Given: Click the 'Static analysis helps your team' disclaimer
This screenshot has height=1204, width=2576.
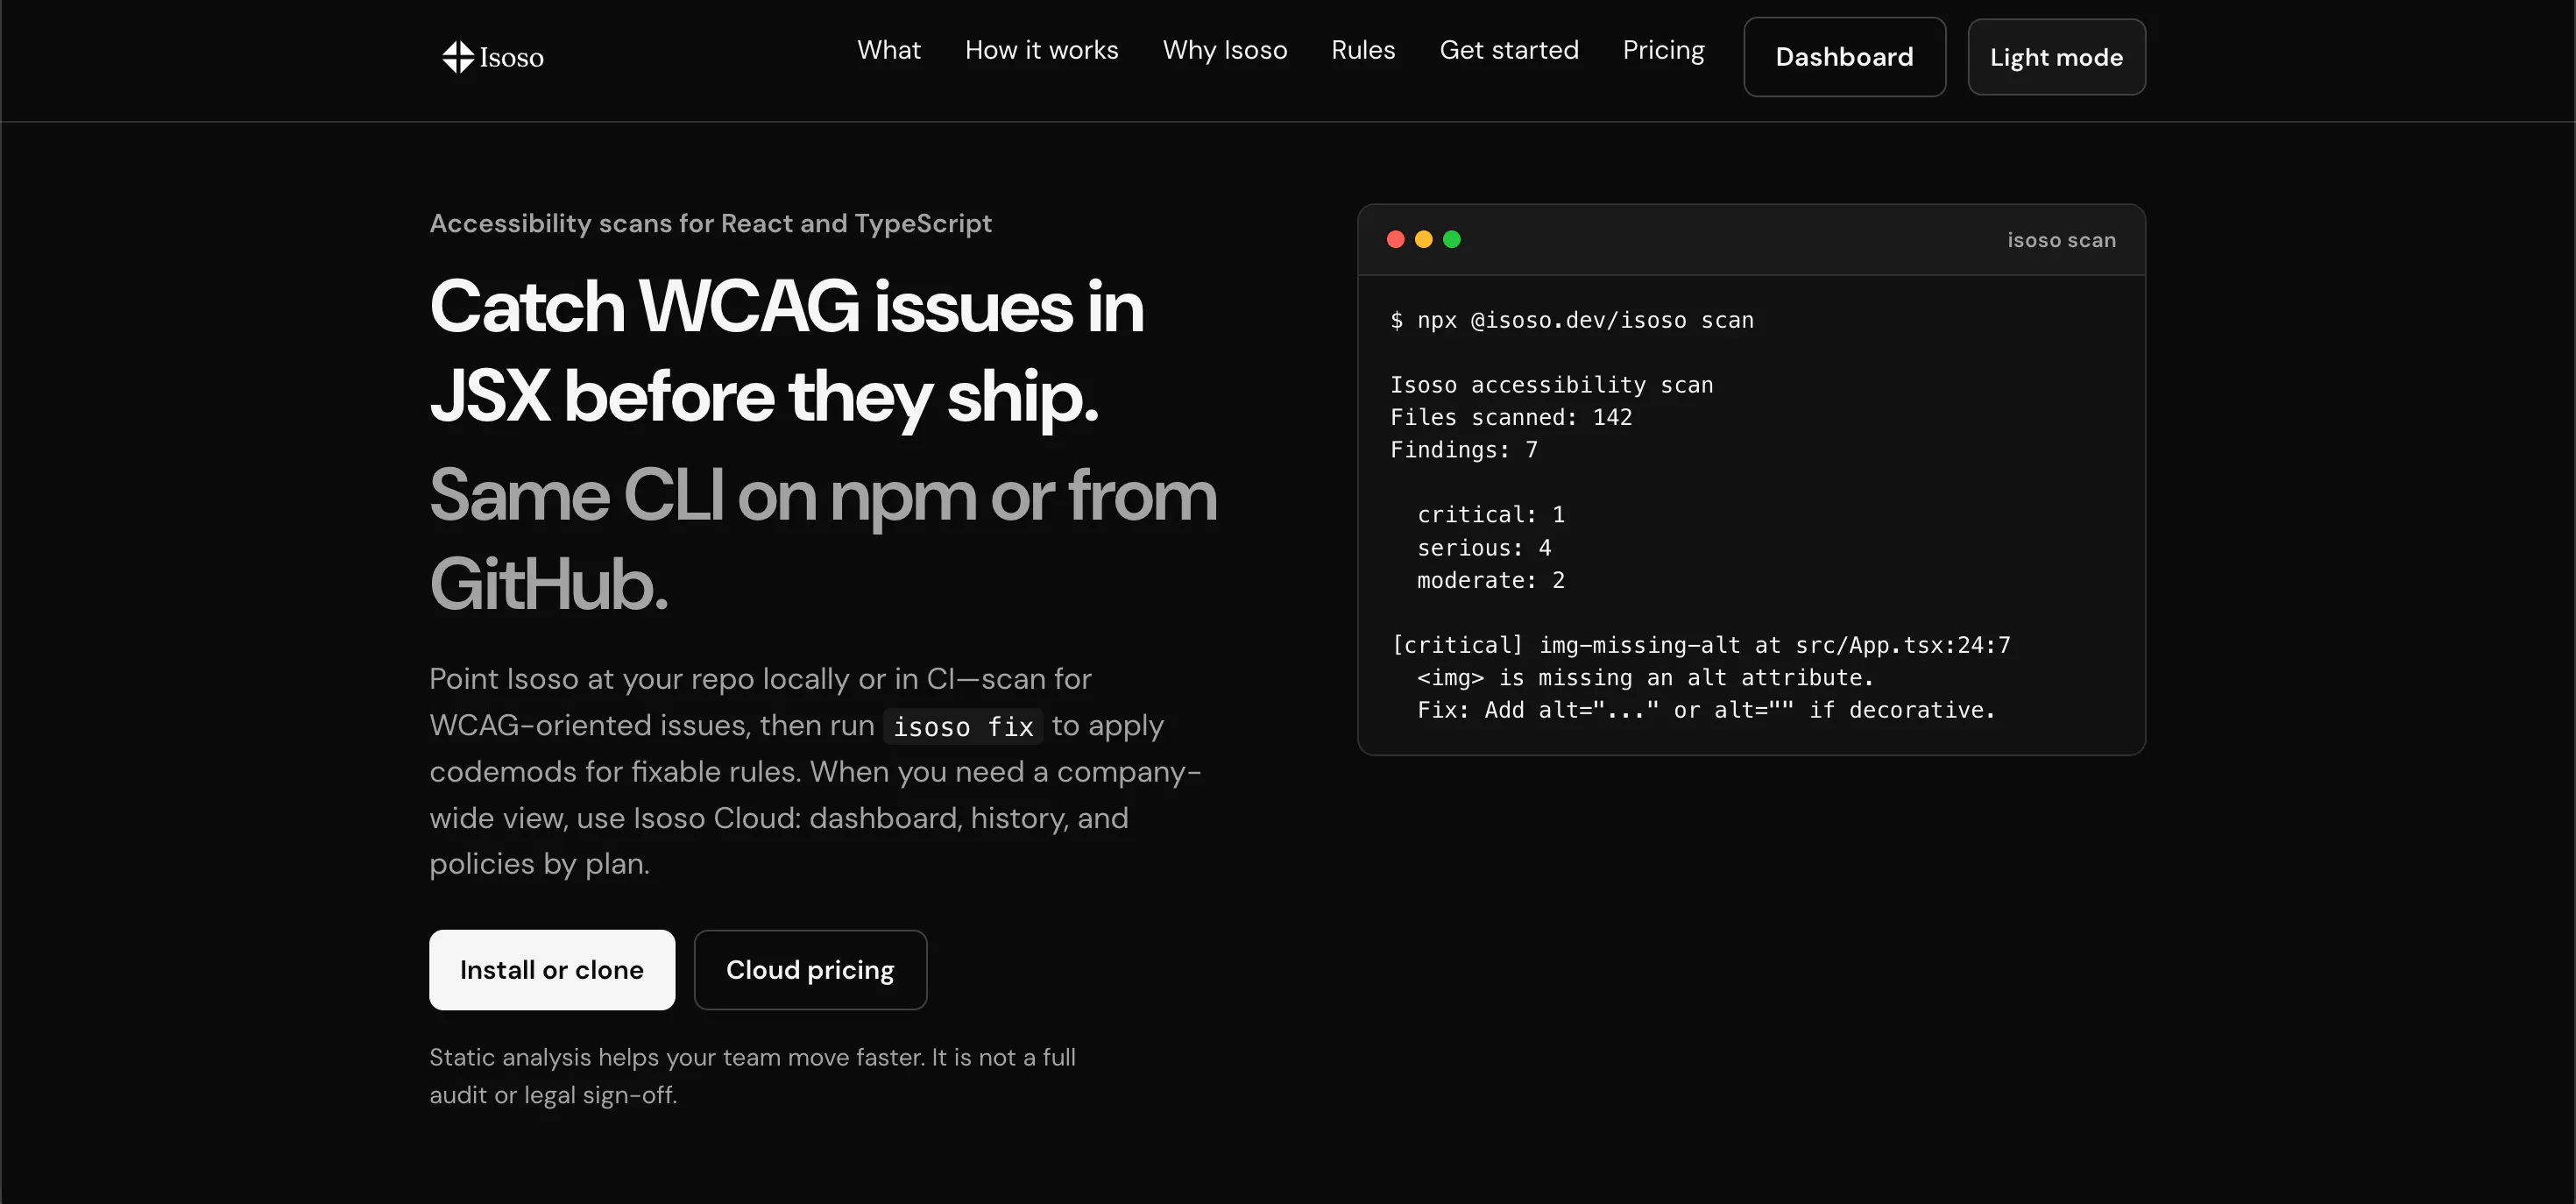Looking at the screenshot, I should 752,1076.
